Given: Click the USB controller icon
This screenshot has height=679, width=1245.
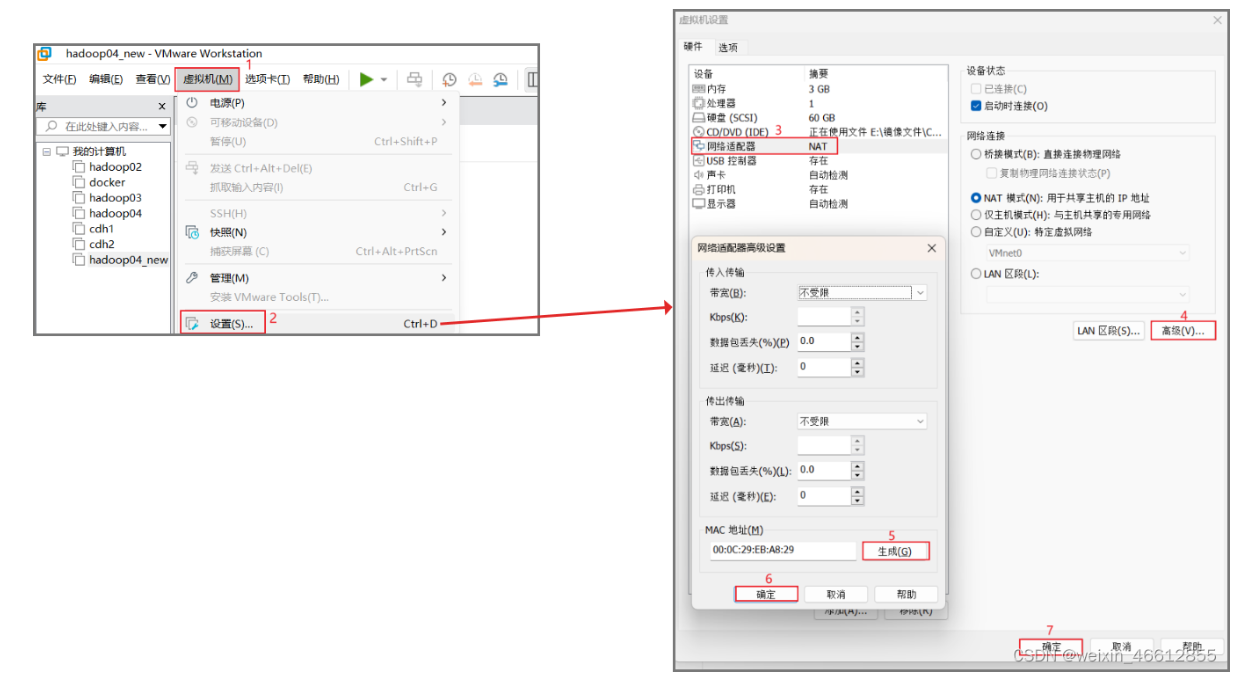Looking at the screenshot, I should click(x=698, y=160).
